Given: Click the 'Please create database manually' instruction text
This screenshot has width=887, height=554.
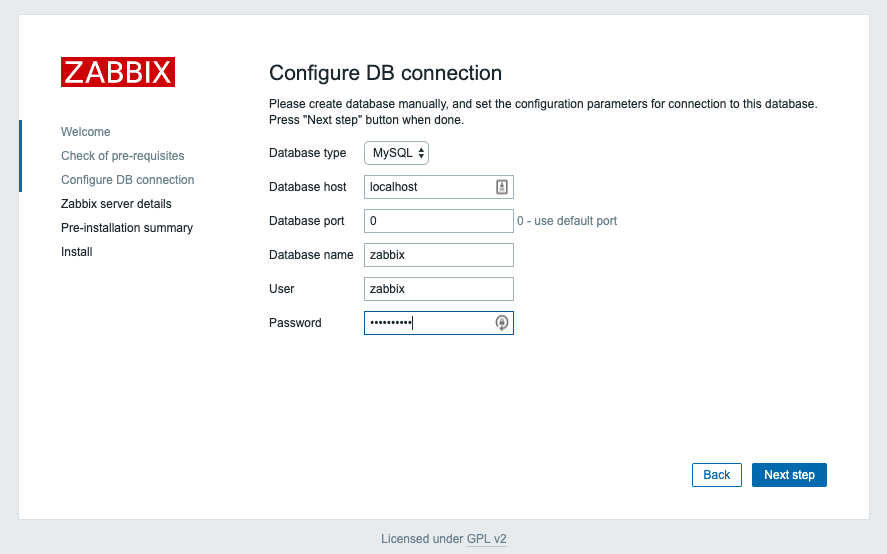Looking at the screenshot, I should coord(543,111).
